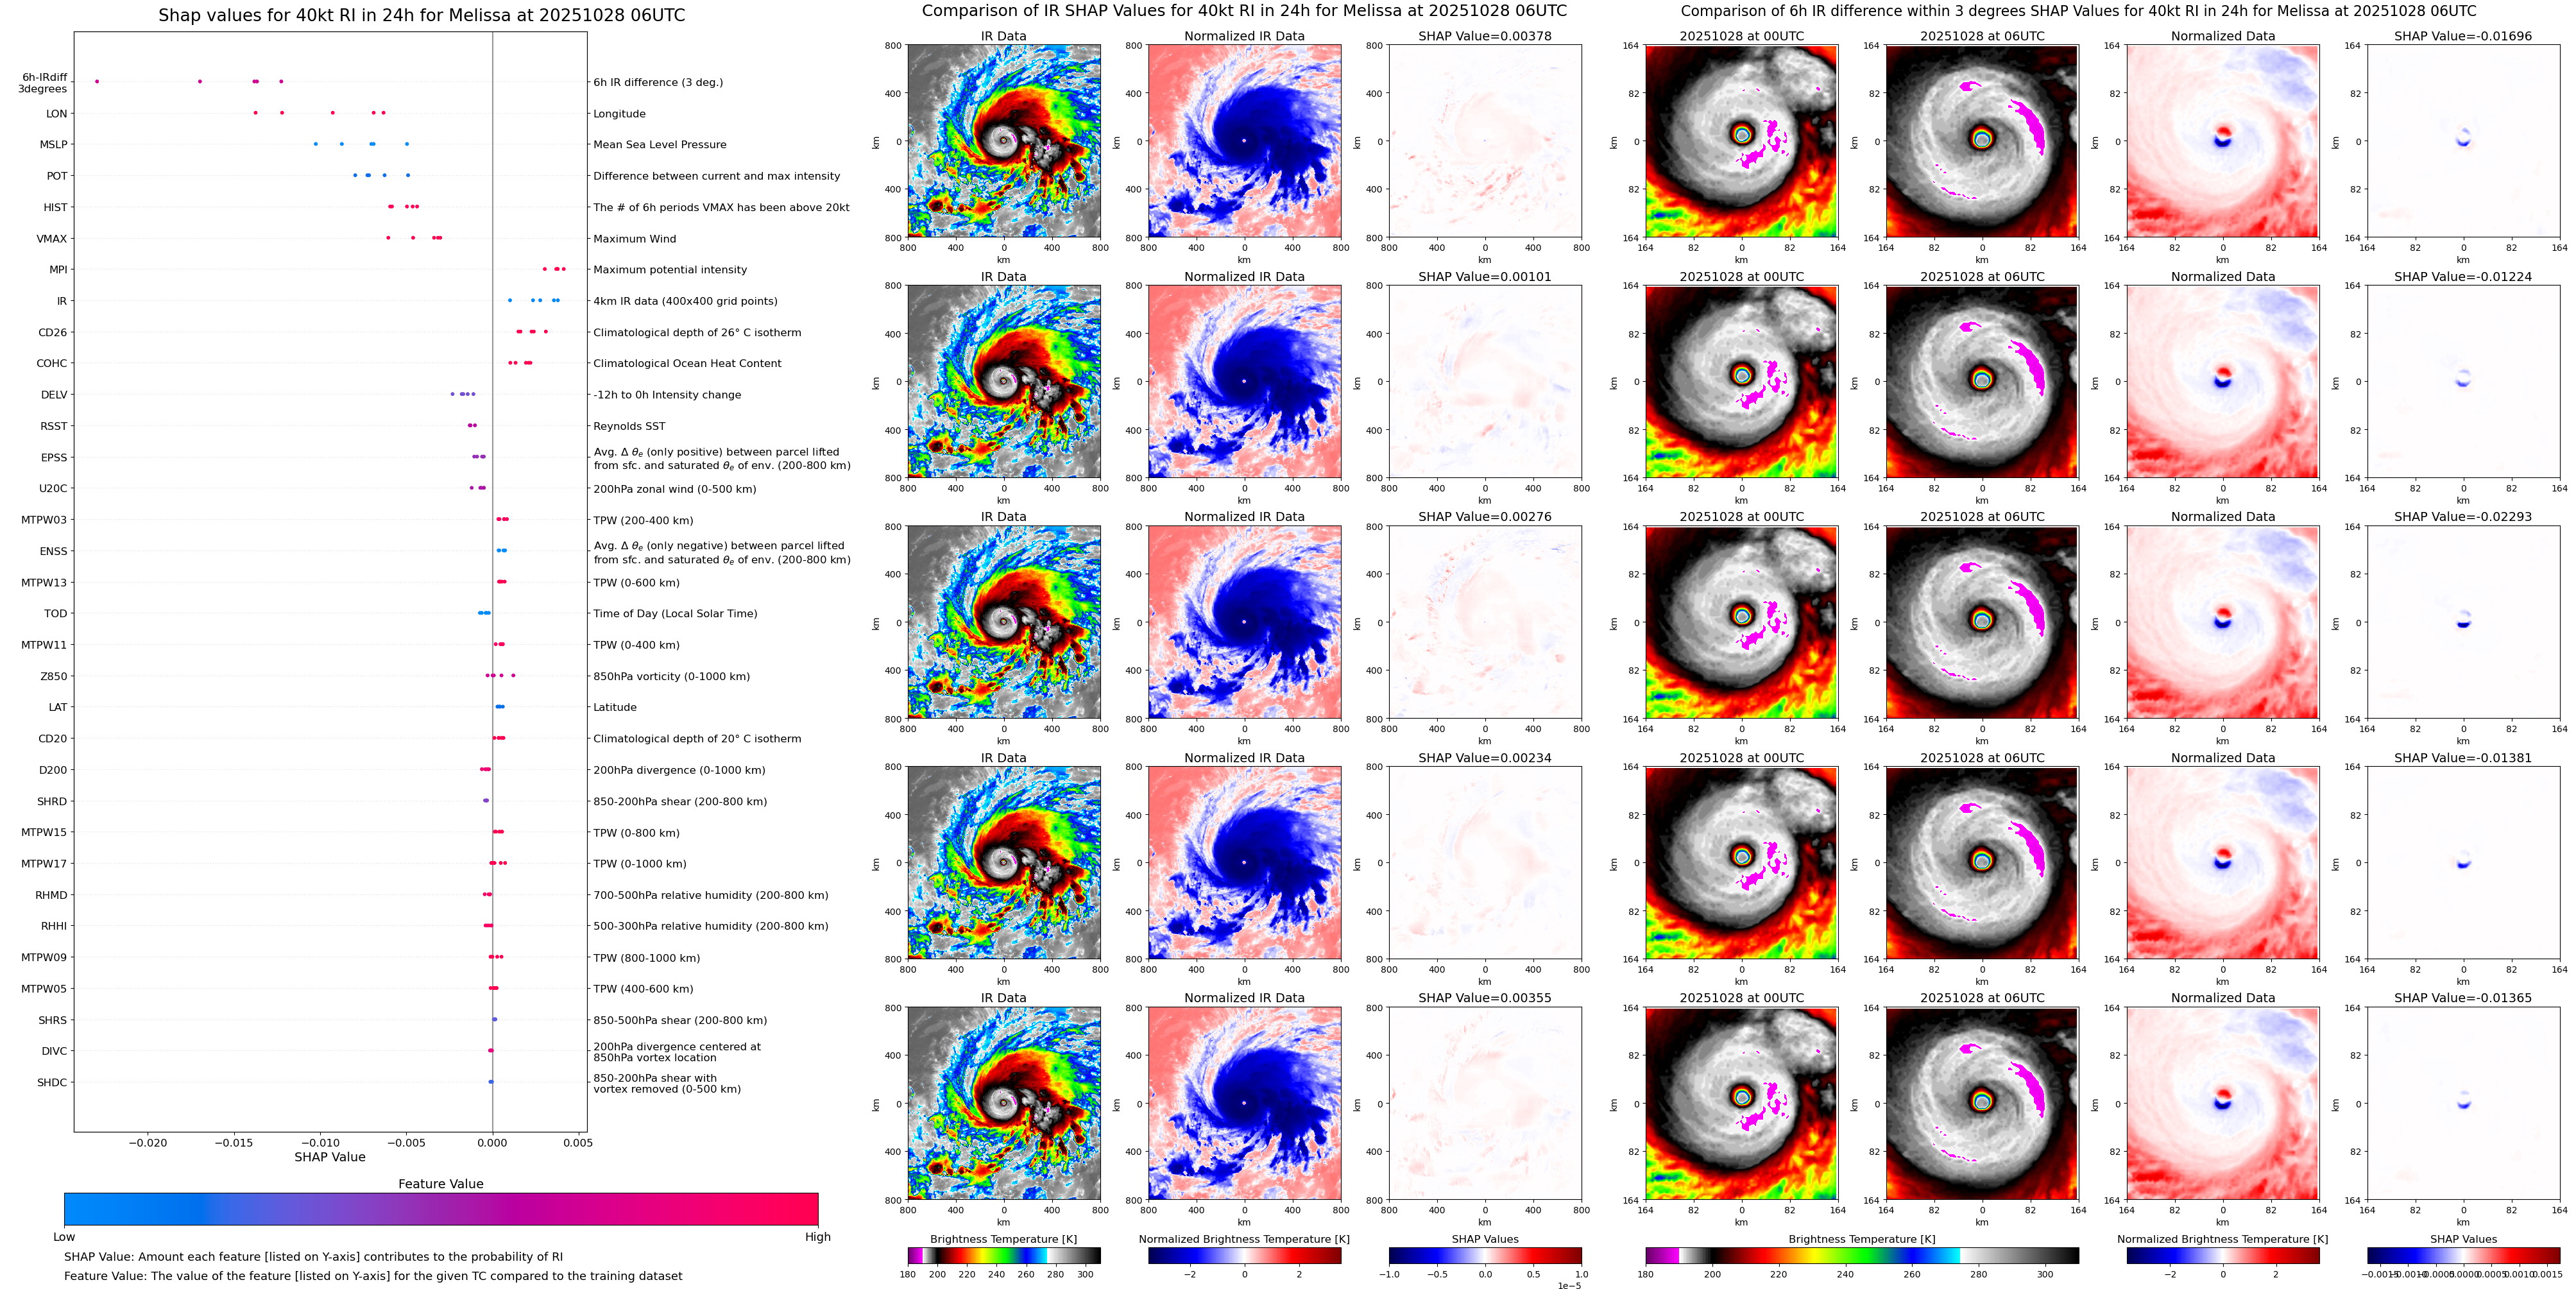Screen dimensions: 2576x1289
Task: Click the rightmost SHAP Values colorbar
Action: [2463, 1255]
